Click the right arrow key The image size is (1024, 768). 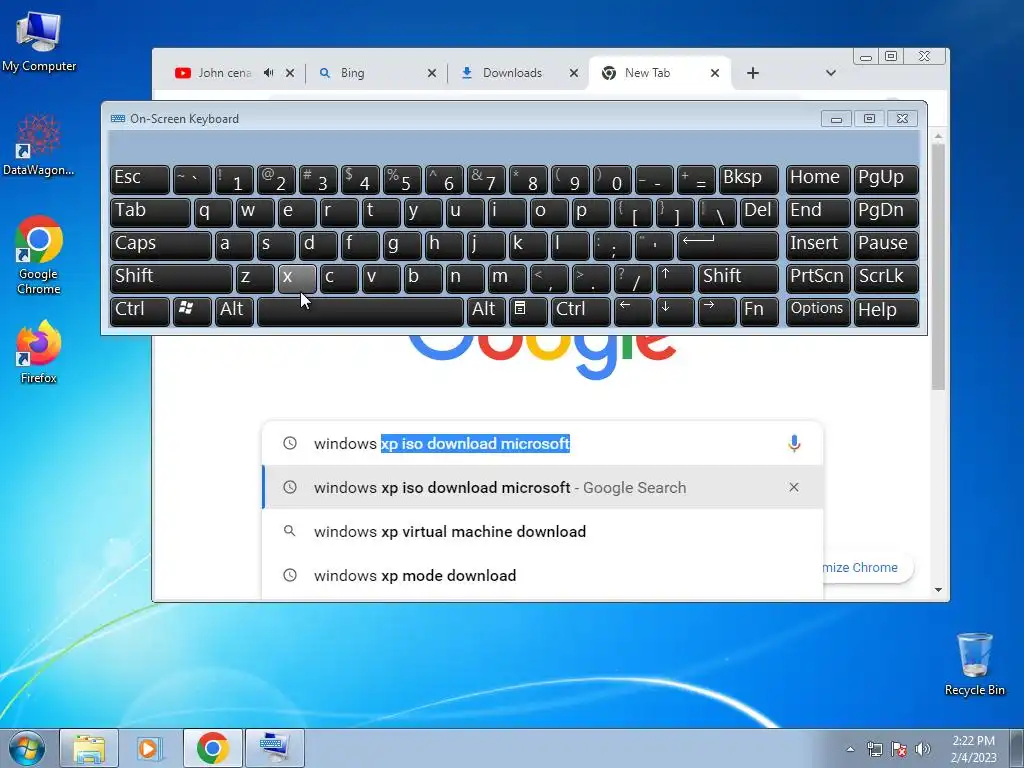coord(716,312)
